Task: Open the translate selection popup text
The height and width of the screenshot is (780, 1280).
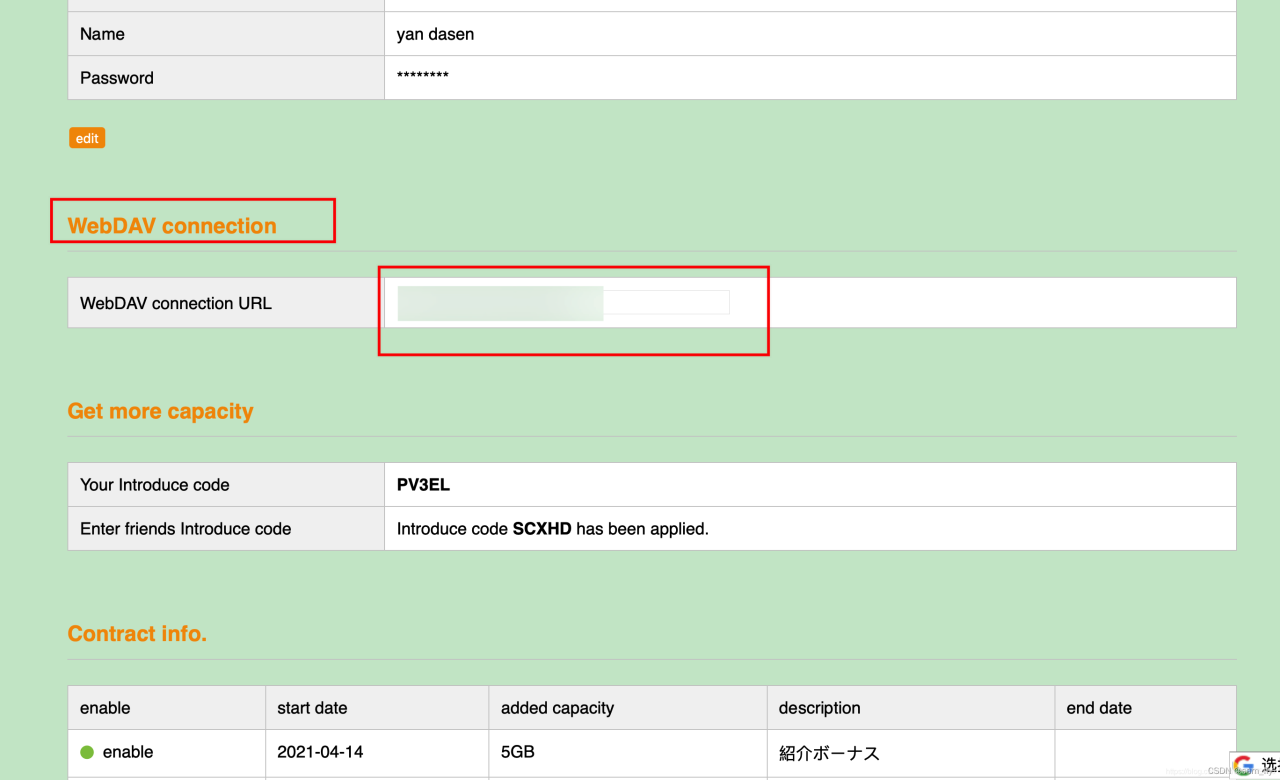Action: tap(1266, 764)
